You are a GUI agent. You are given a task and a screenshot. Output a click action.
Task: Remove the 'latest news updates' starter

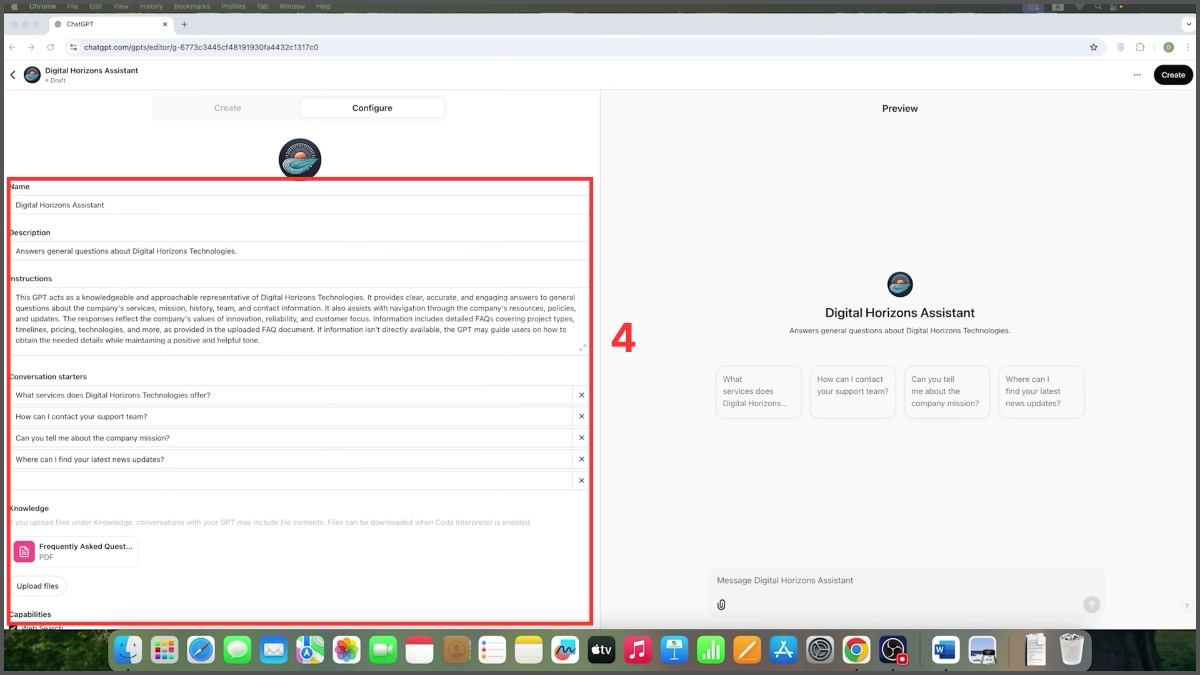click(x=581, y=459)
